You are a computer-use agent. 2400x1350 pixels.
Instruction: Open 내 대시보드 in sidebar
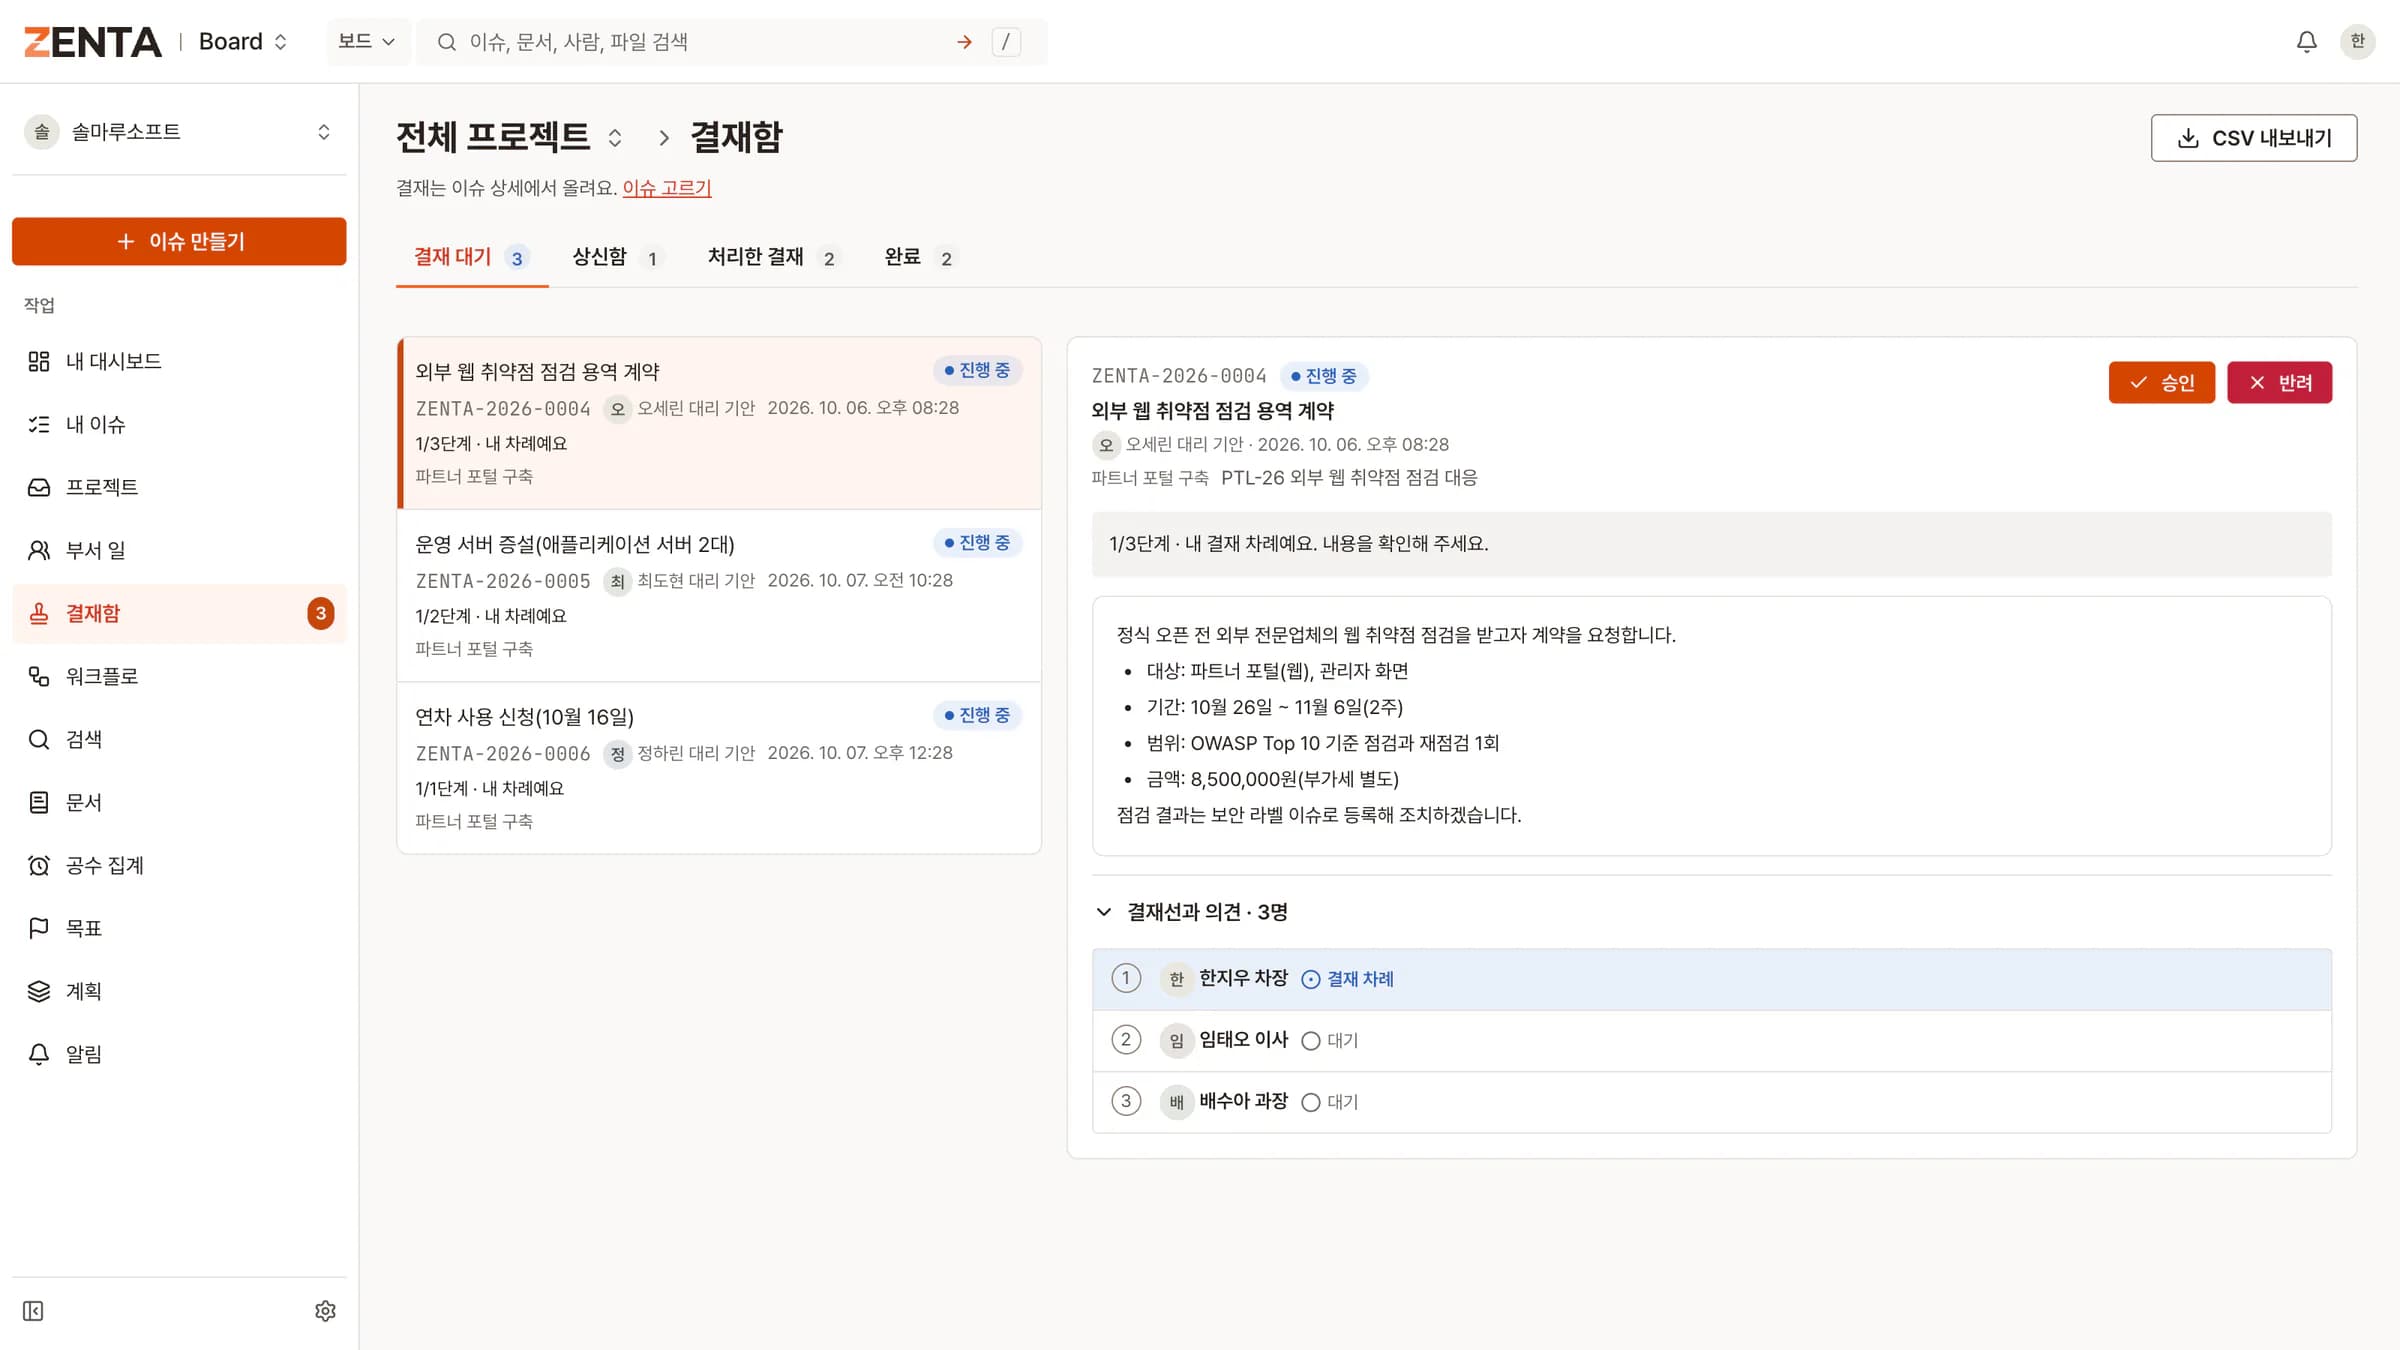tap(179, 361)
